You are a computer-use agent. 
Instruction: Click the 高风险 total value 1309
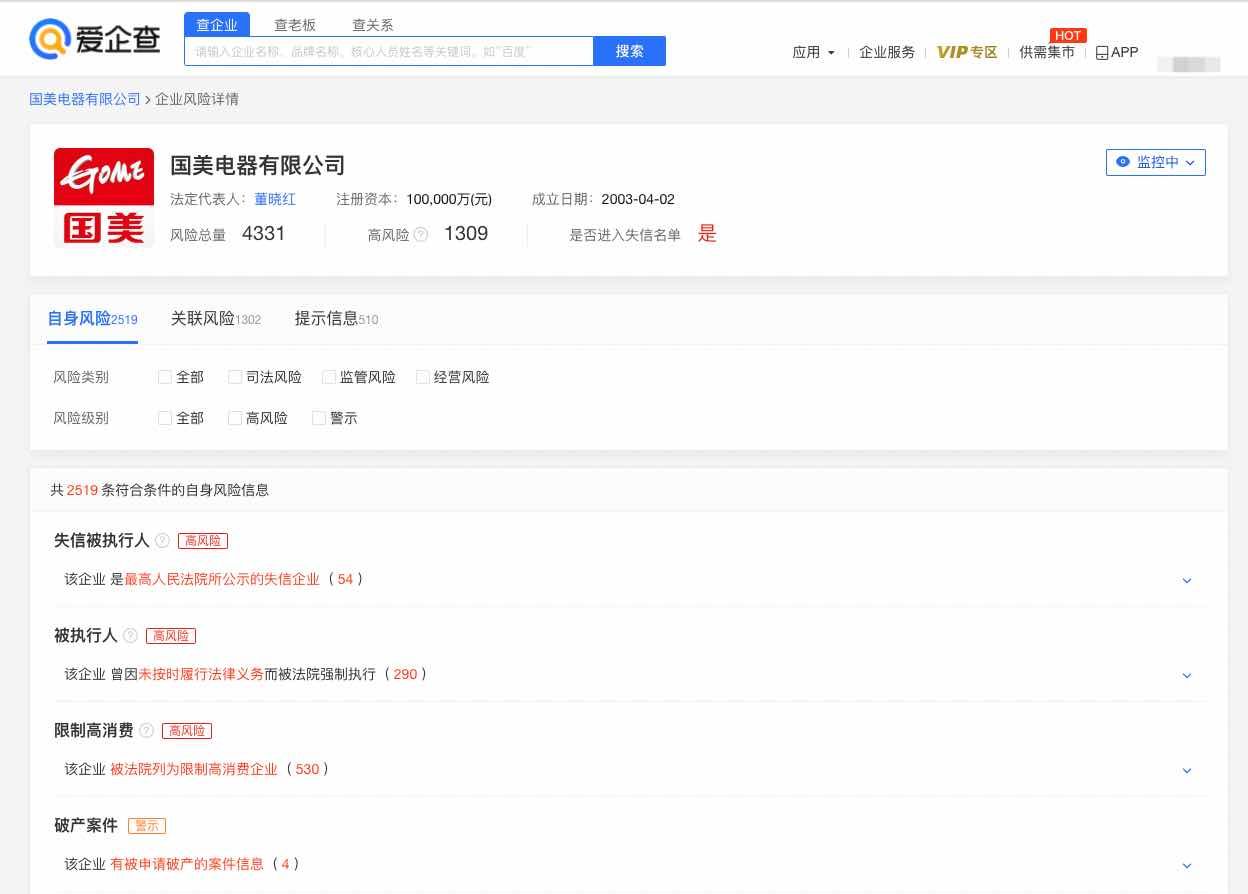click(466, 234)
